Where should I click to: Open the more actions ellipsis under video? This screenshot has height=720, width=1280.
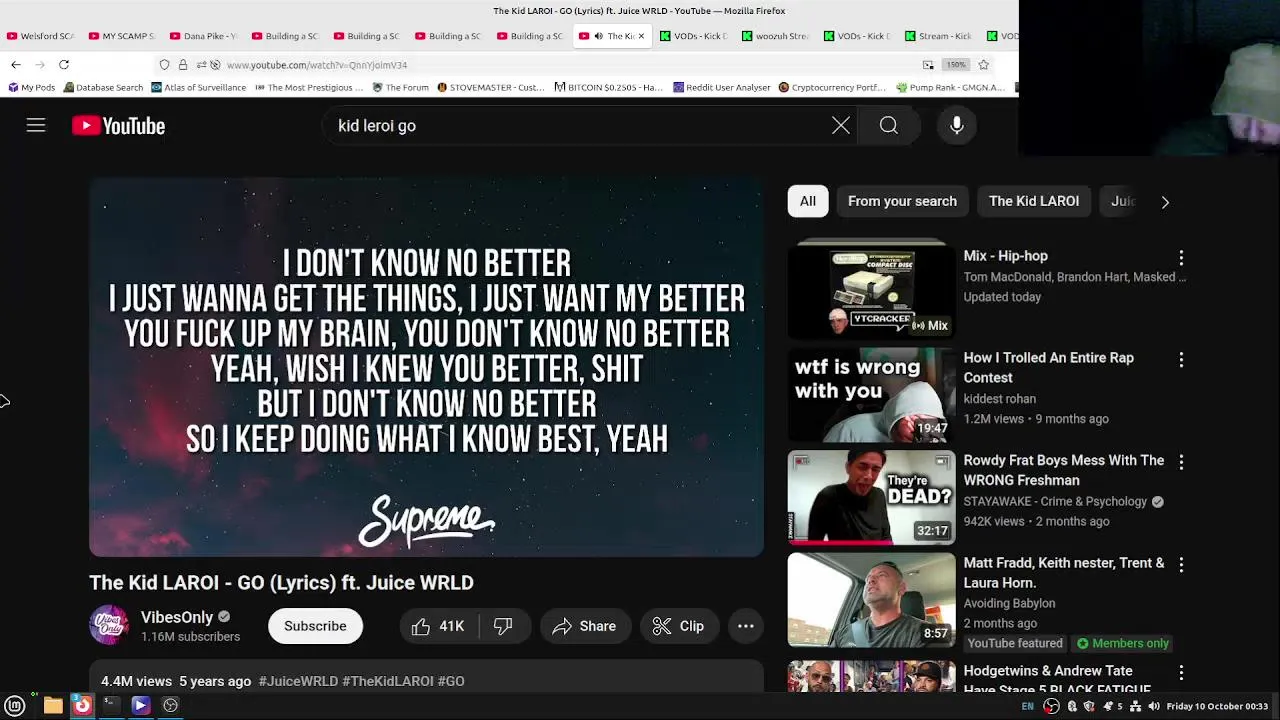click(x=746, y=626)
